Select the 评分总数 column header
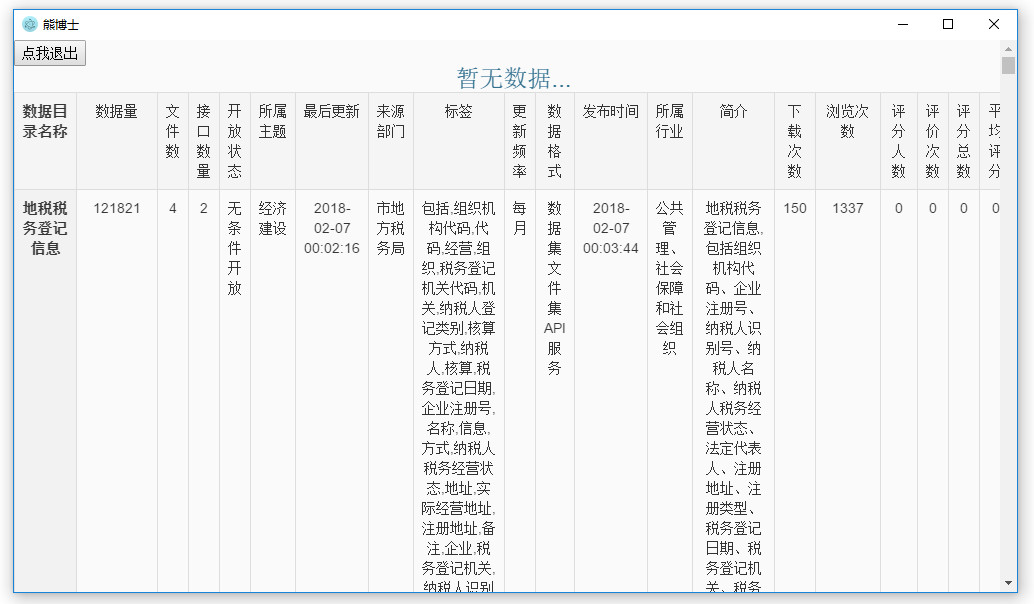Screen dimensions: 1034x604 (x=963, y=141)
